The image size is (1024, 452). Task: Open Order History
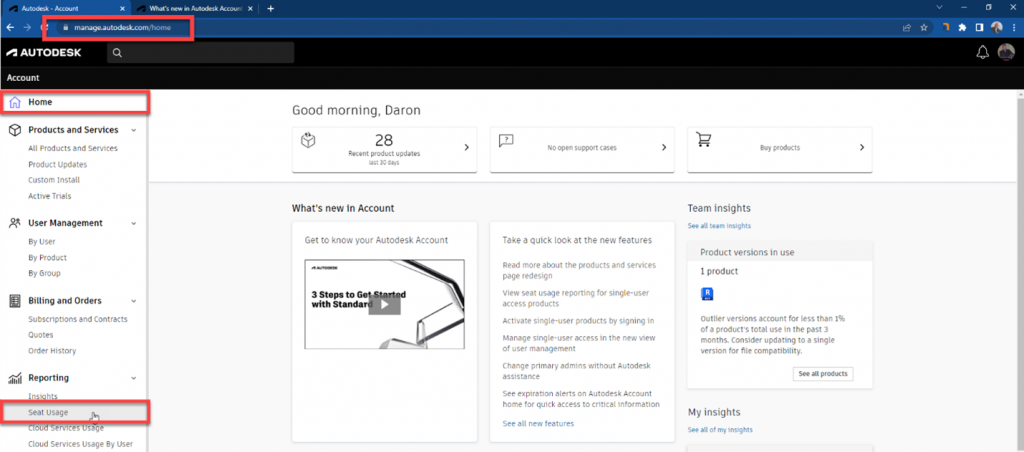52,351
